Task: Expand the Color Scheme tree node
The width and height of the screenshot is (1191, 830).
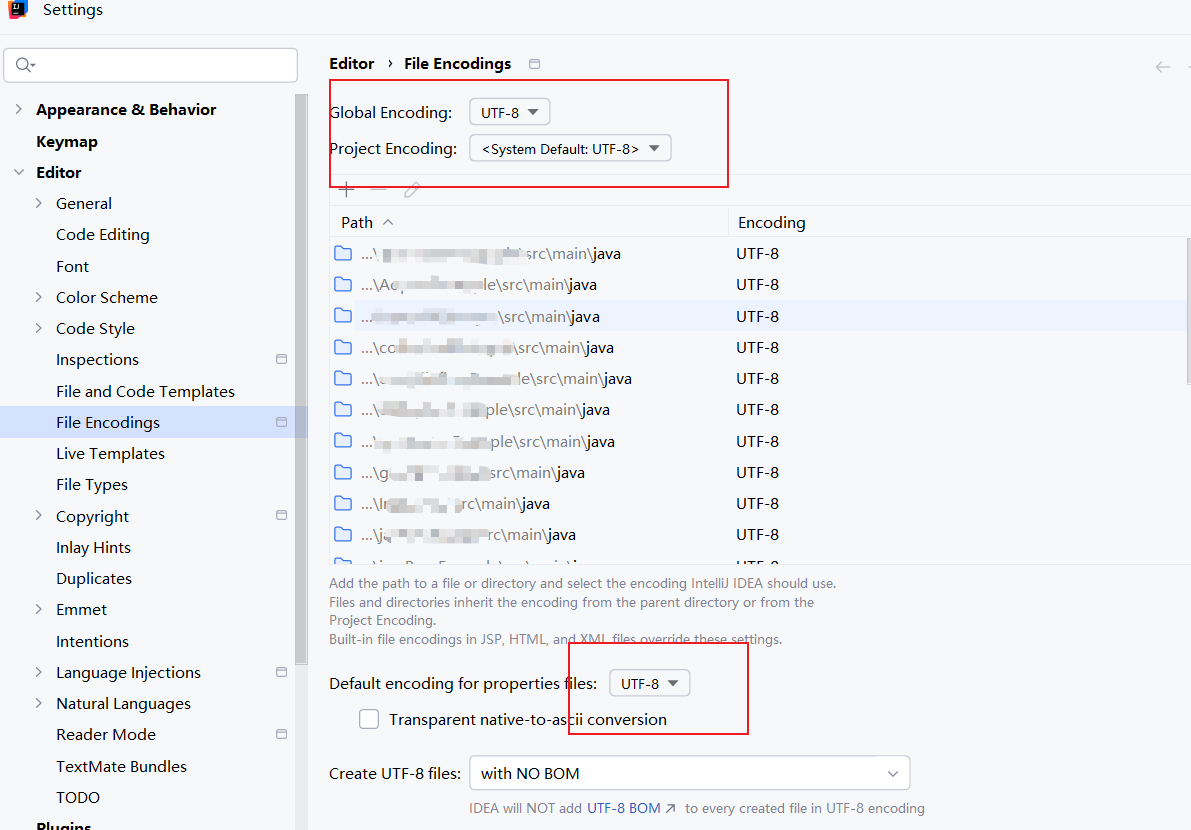Action: click(39, 297)
